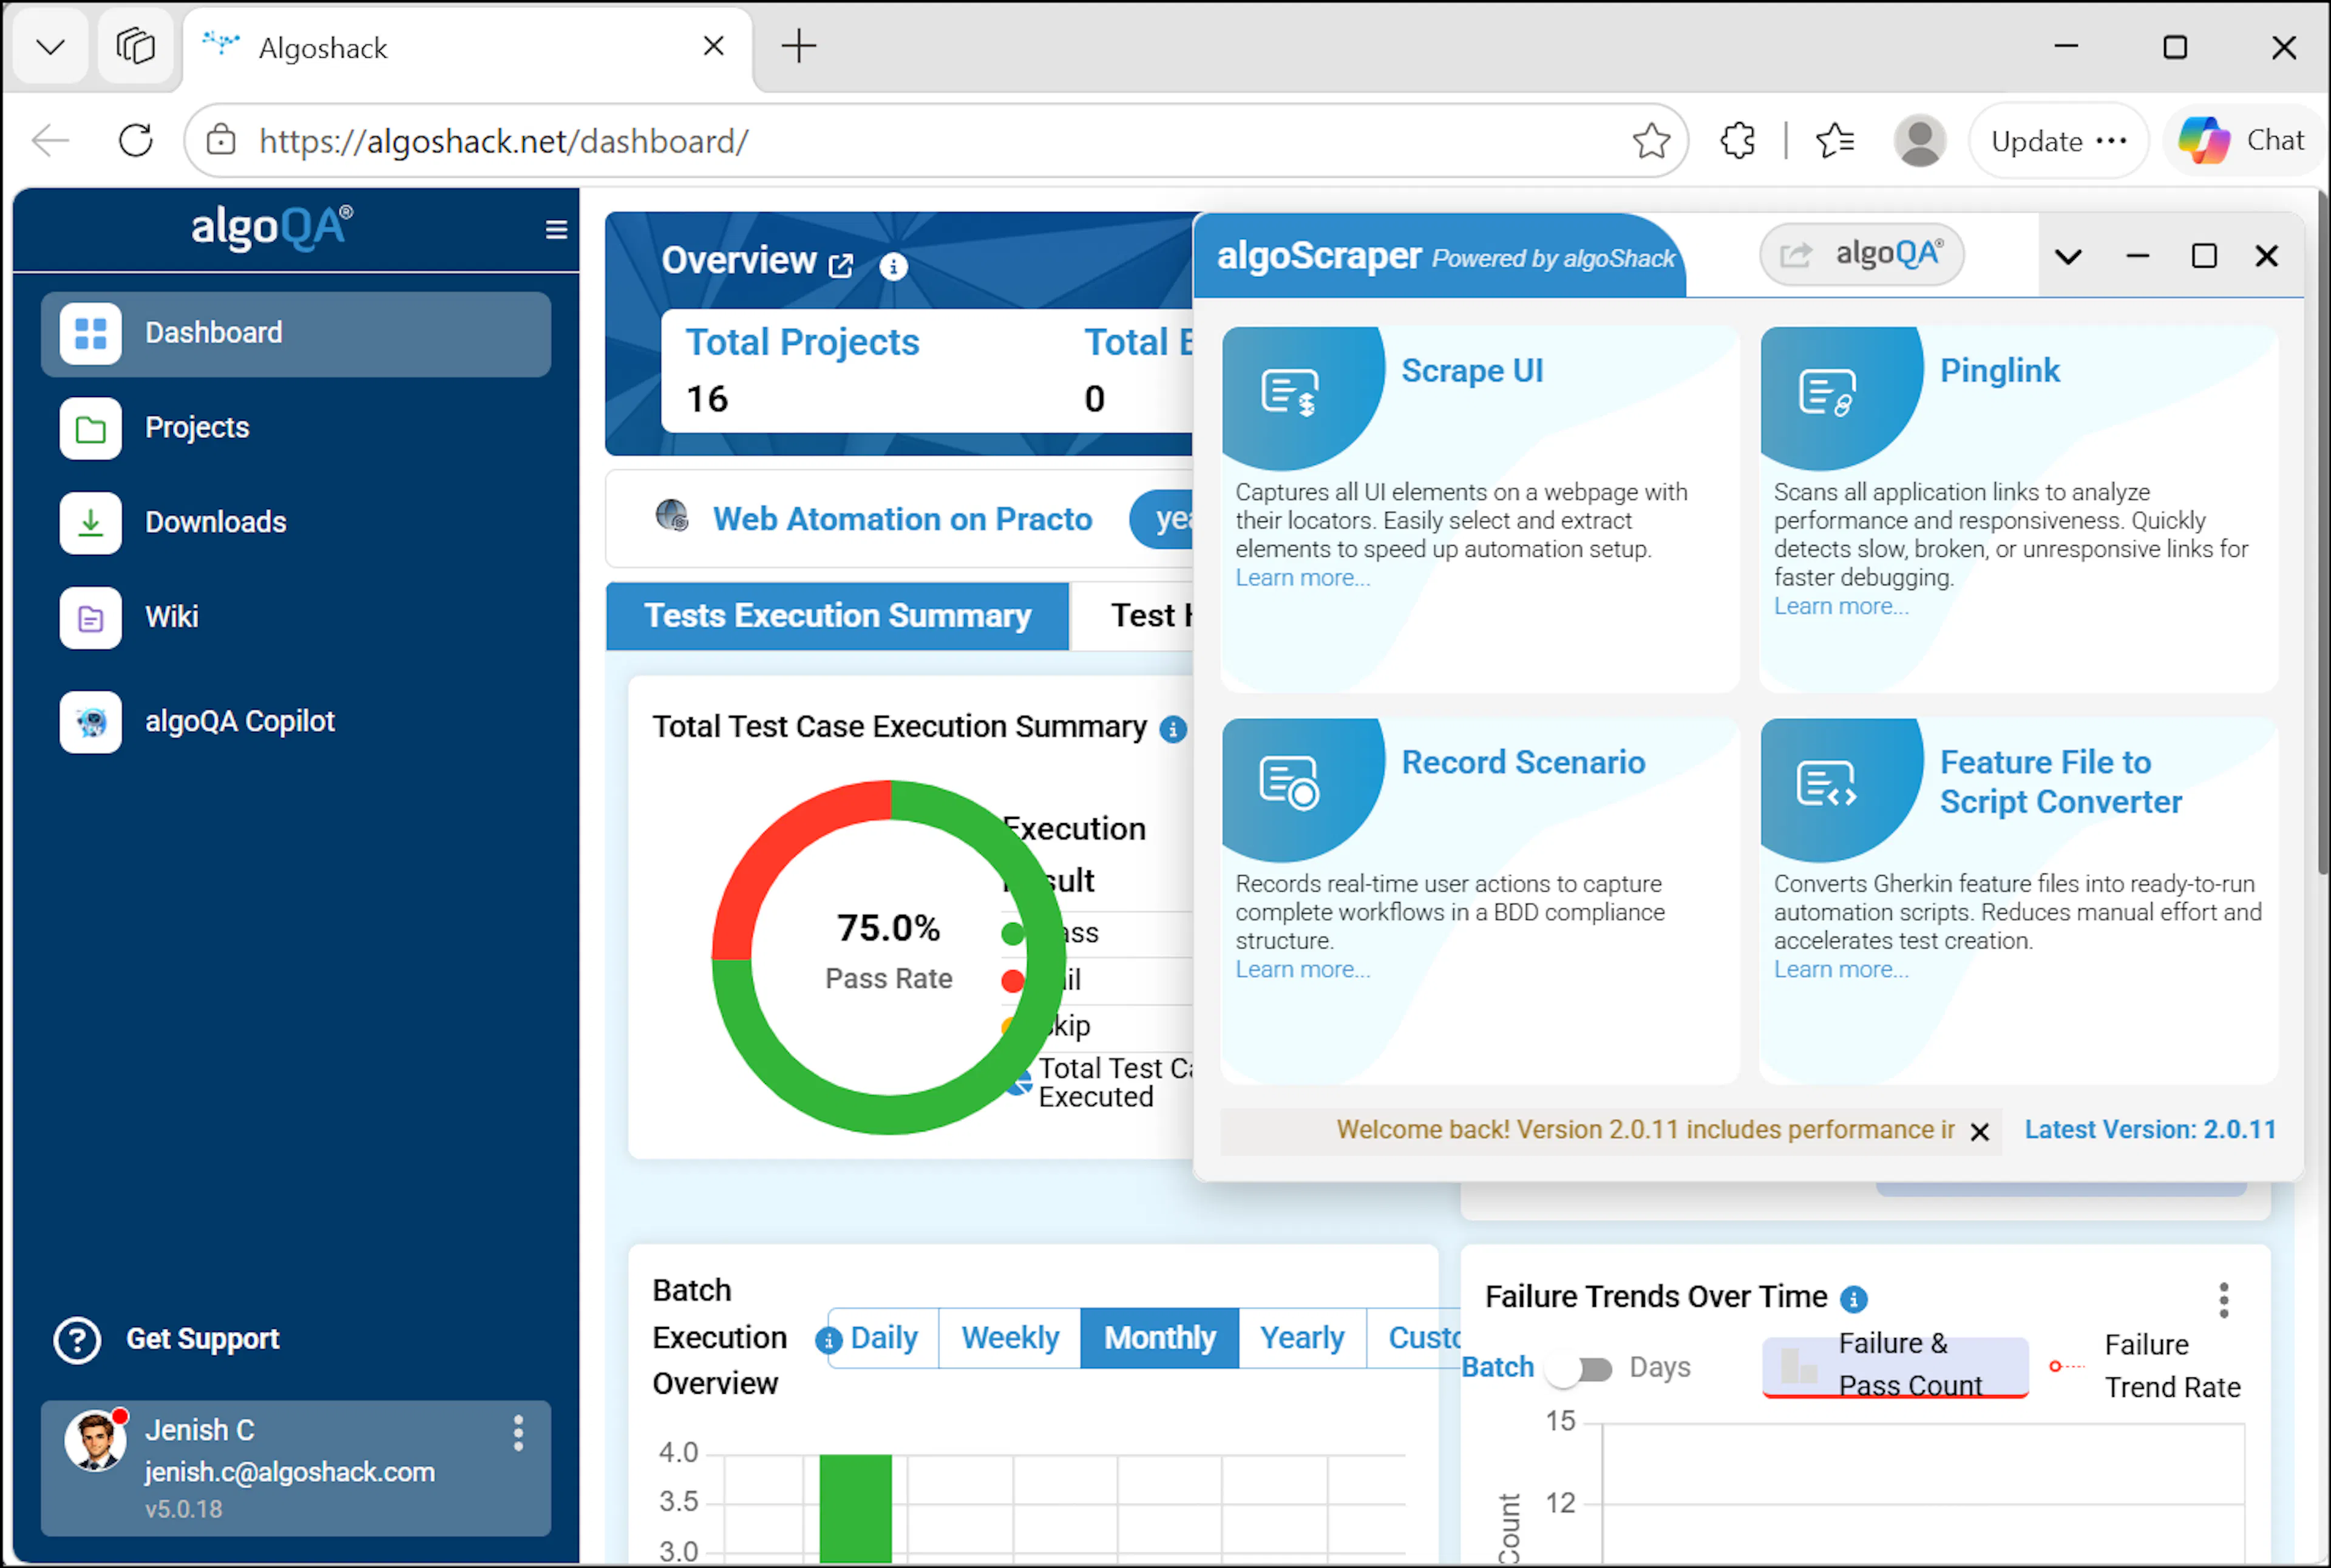This screenshot has width=2331, height=1568.
Task: Switch Batch Execution to Daily
Action: [x=884, y=1338]
